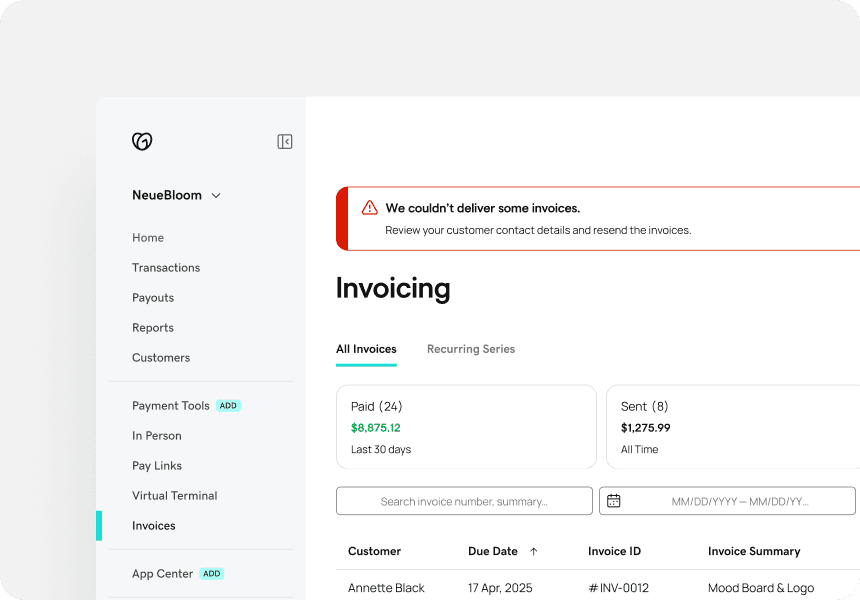Select Payment Tools in sidebar

click(x=171, y=406)
